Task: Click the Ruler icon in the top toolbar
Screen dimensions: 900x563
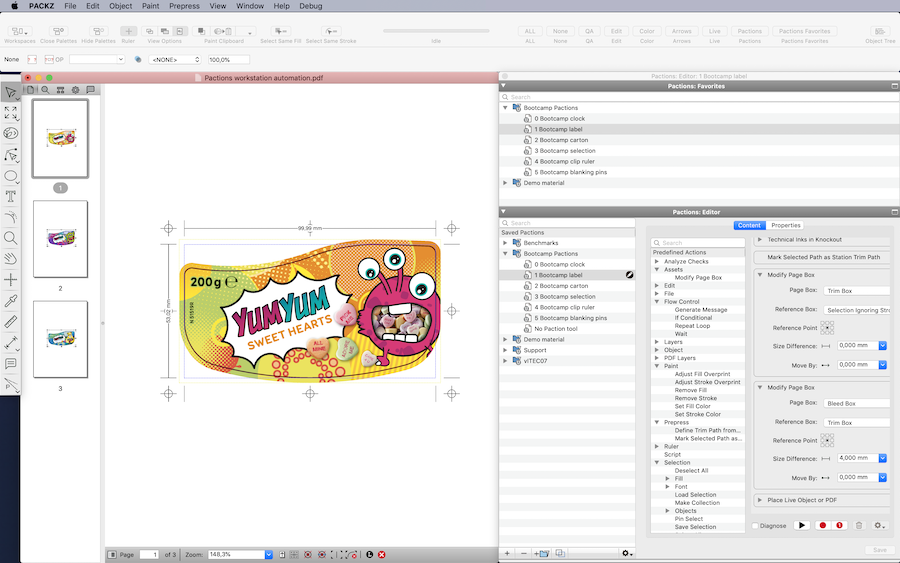Action: pyautogui.click(x=128, y=32)
